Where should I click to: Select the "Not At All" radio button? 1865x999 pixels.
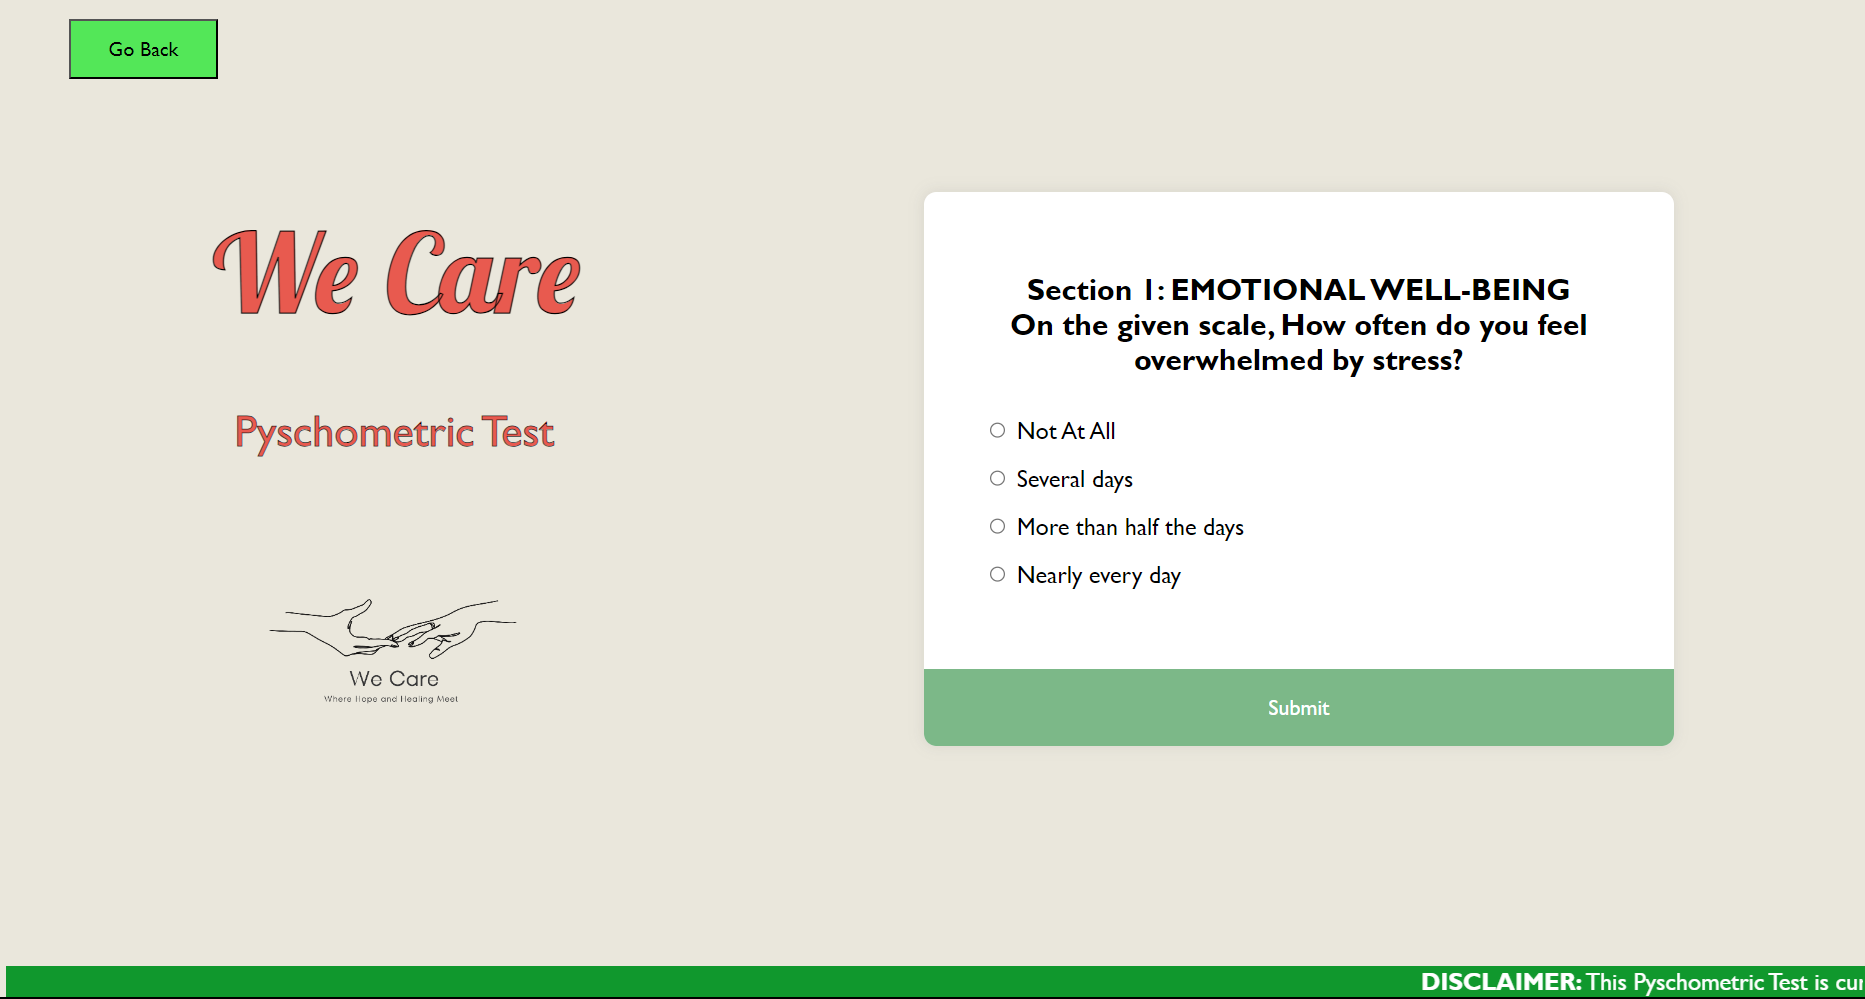tap(996, 430)
